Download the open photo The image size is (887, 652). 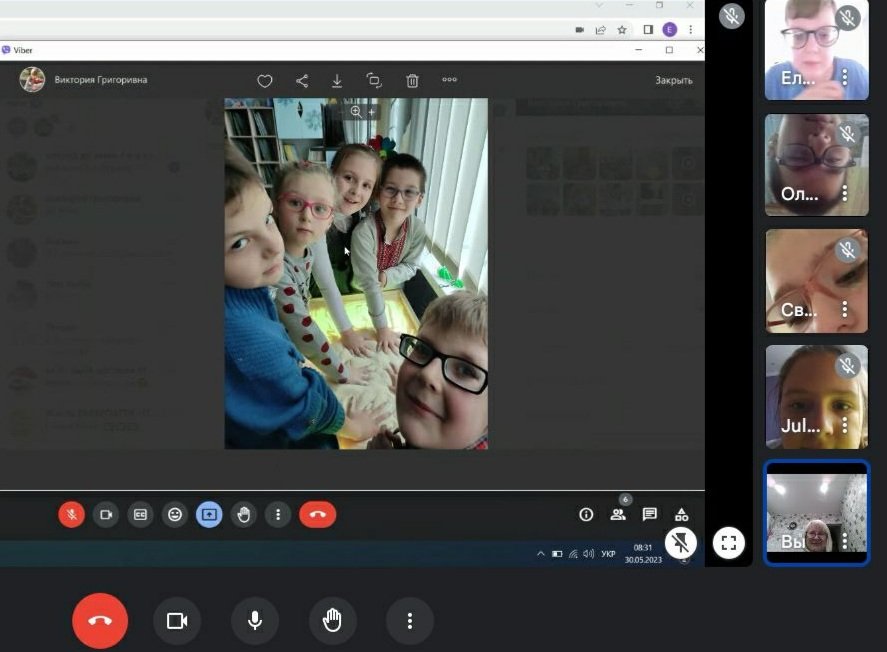point(337,81)
